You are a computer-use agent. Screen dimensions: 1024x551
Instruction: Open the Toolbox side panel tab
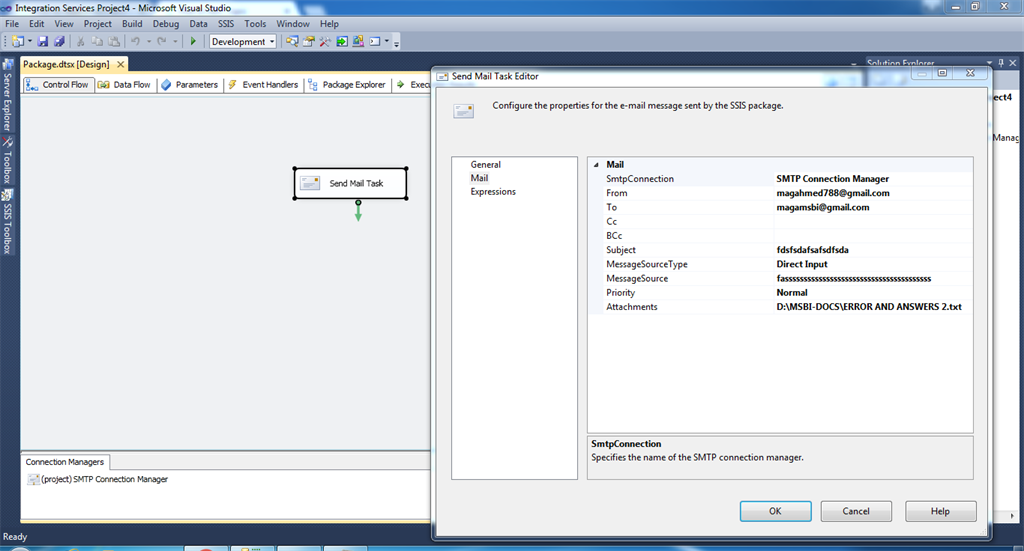coord(7,161)
